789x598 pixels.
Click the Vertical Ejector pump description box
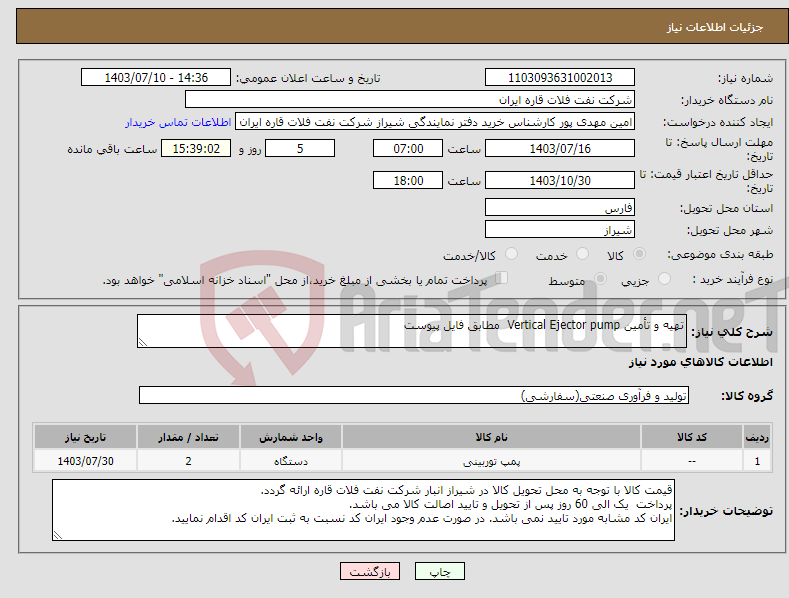tap(412, 331)
